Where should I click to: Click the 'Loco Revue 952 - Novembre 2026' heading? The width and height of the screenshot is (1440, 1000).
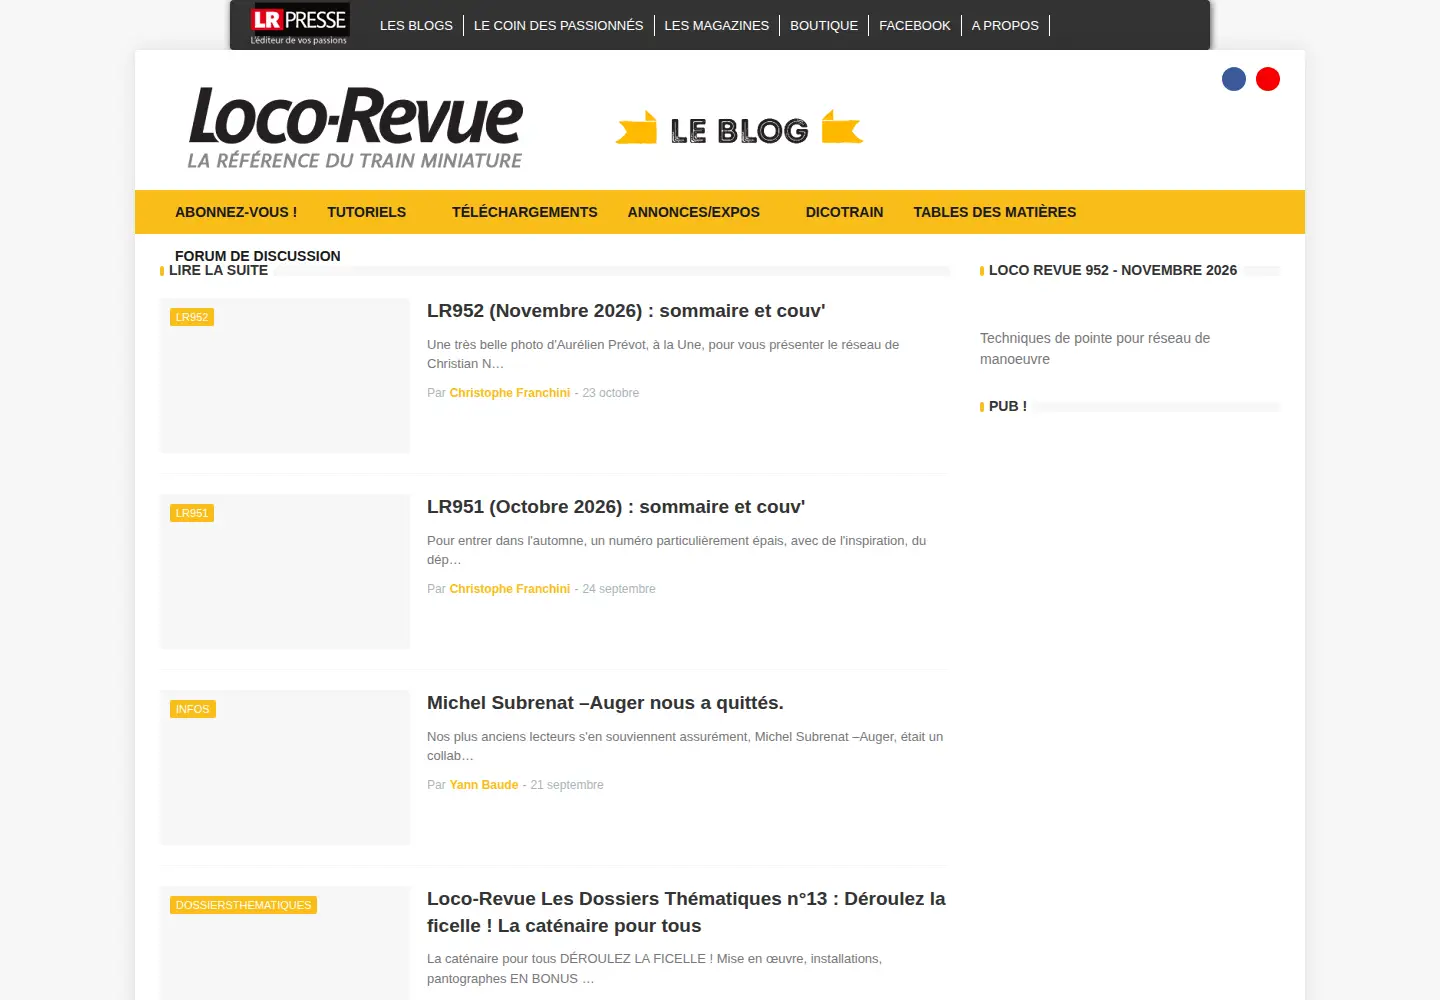(x=1113, y=270)
